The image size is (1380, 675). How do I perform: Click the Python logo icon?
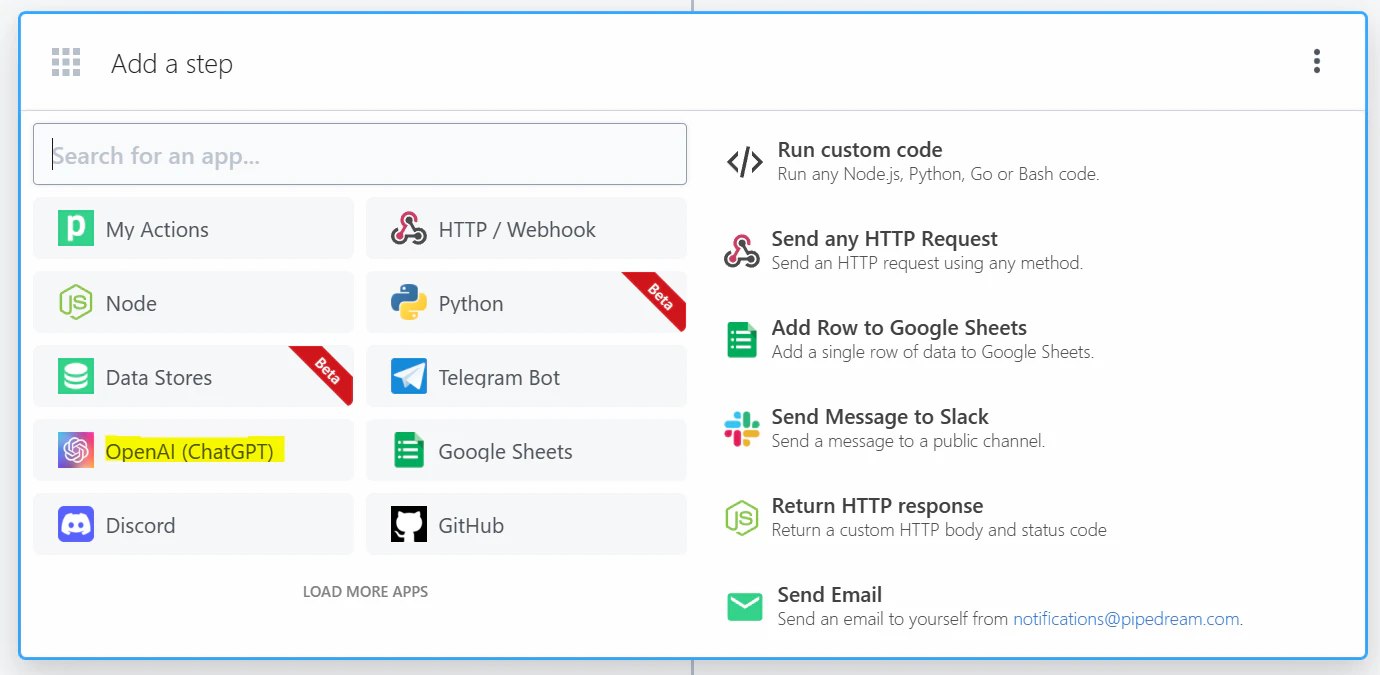(409, 303)
